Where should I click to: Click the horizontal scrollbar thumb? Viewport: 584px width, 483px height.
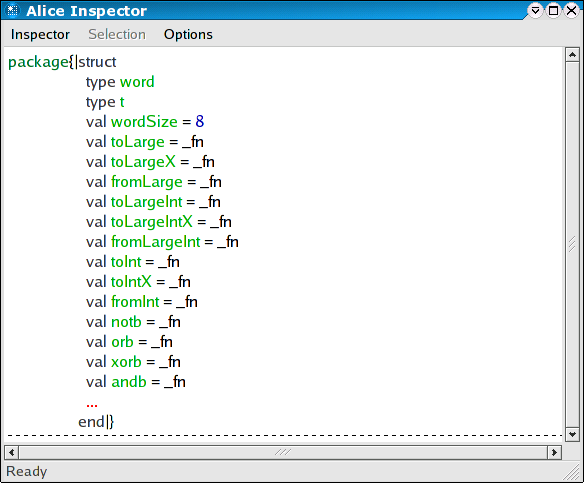tap(283, 452)
